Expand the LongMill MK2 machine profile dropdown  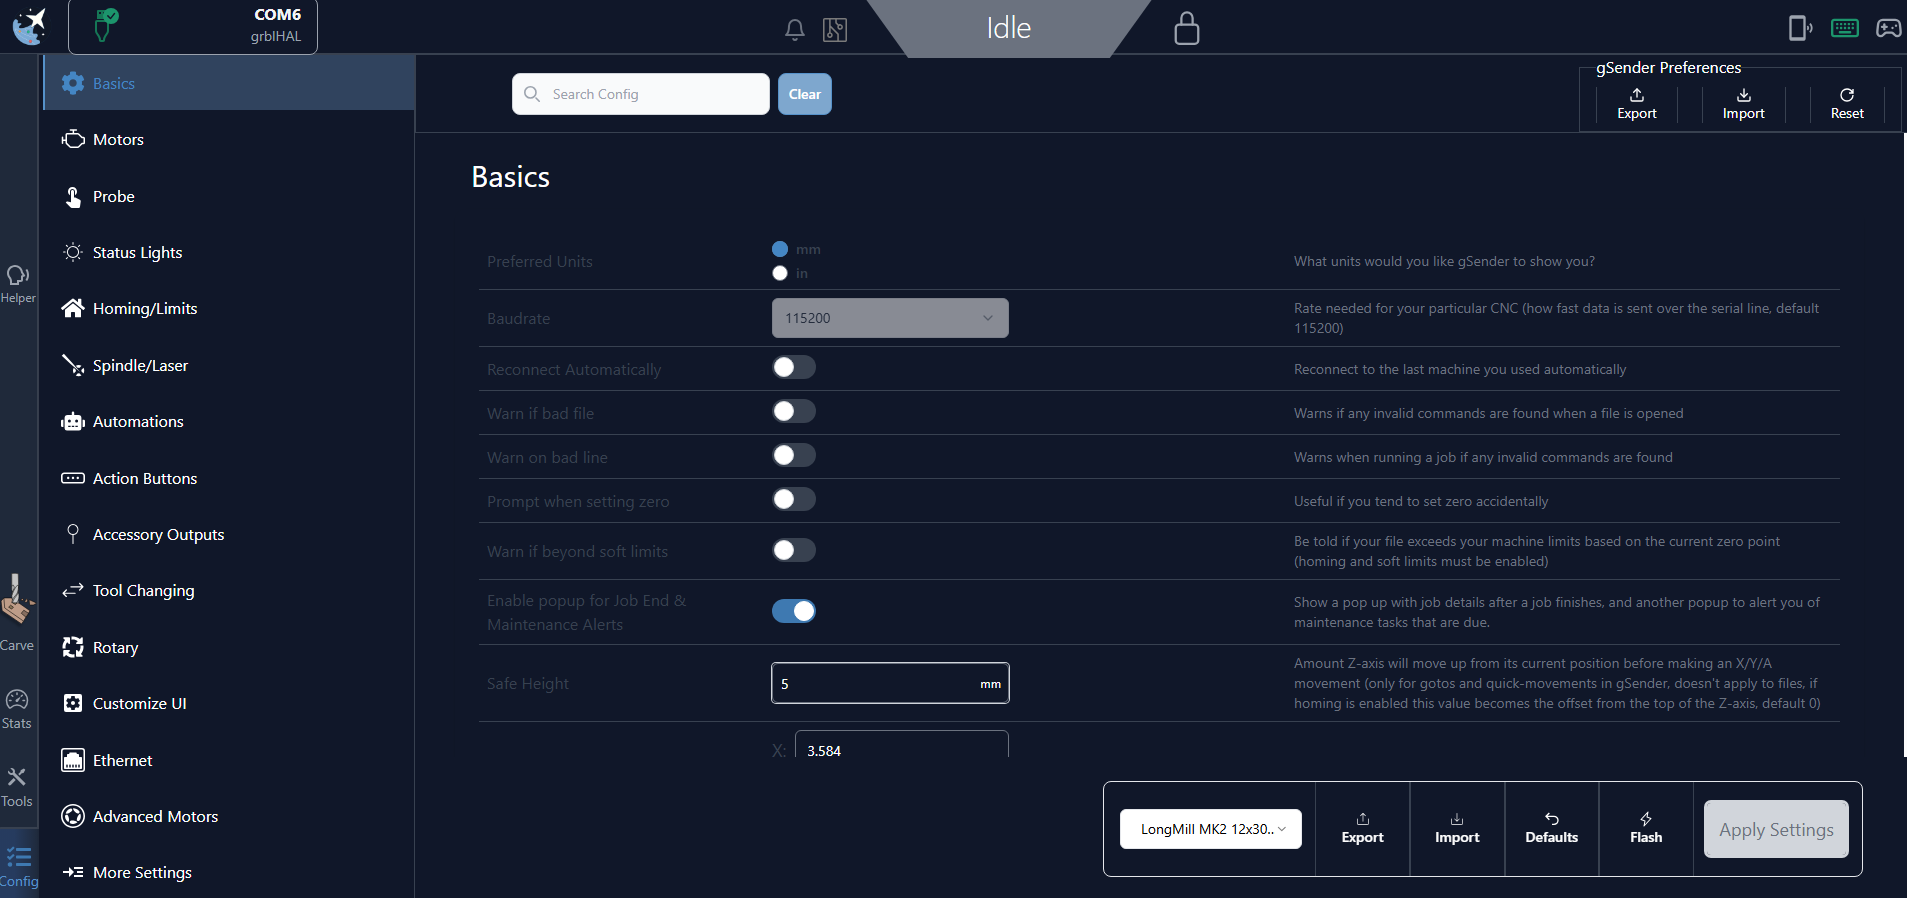click(1210, 829)
